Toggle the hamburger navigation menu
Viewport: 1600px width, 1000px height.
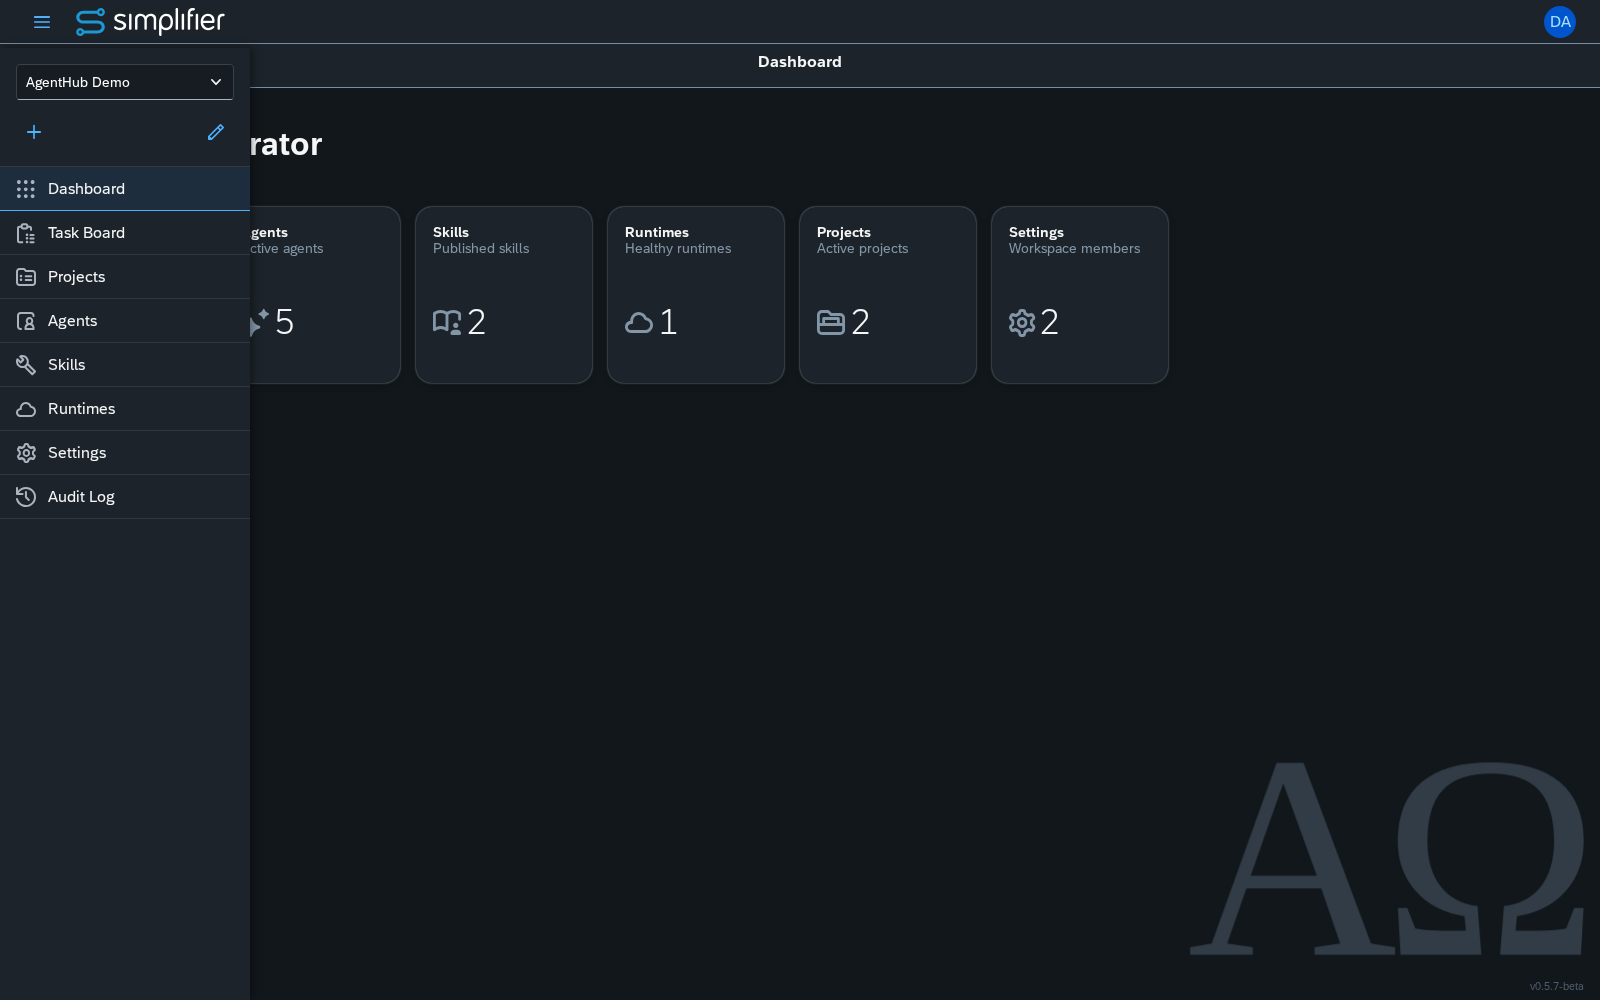pos(42,22)
